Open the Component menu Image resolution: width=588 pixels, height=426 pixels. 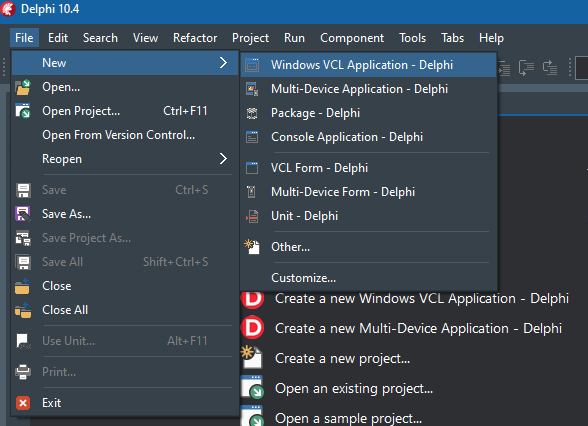(352, 38)
